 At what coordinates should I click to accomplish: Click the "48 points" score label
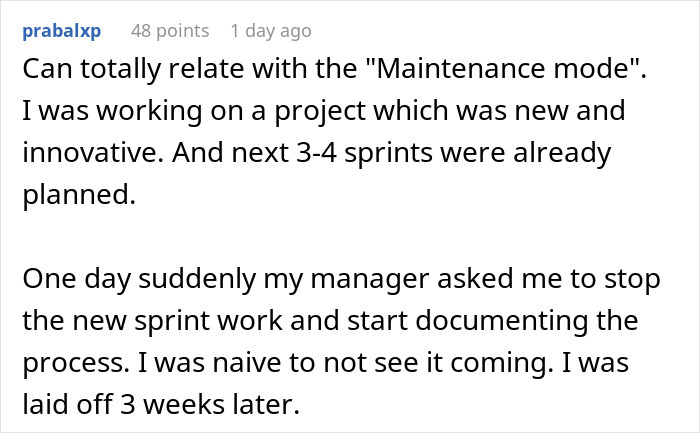pyautogui.click(x=170, y=31)
